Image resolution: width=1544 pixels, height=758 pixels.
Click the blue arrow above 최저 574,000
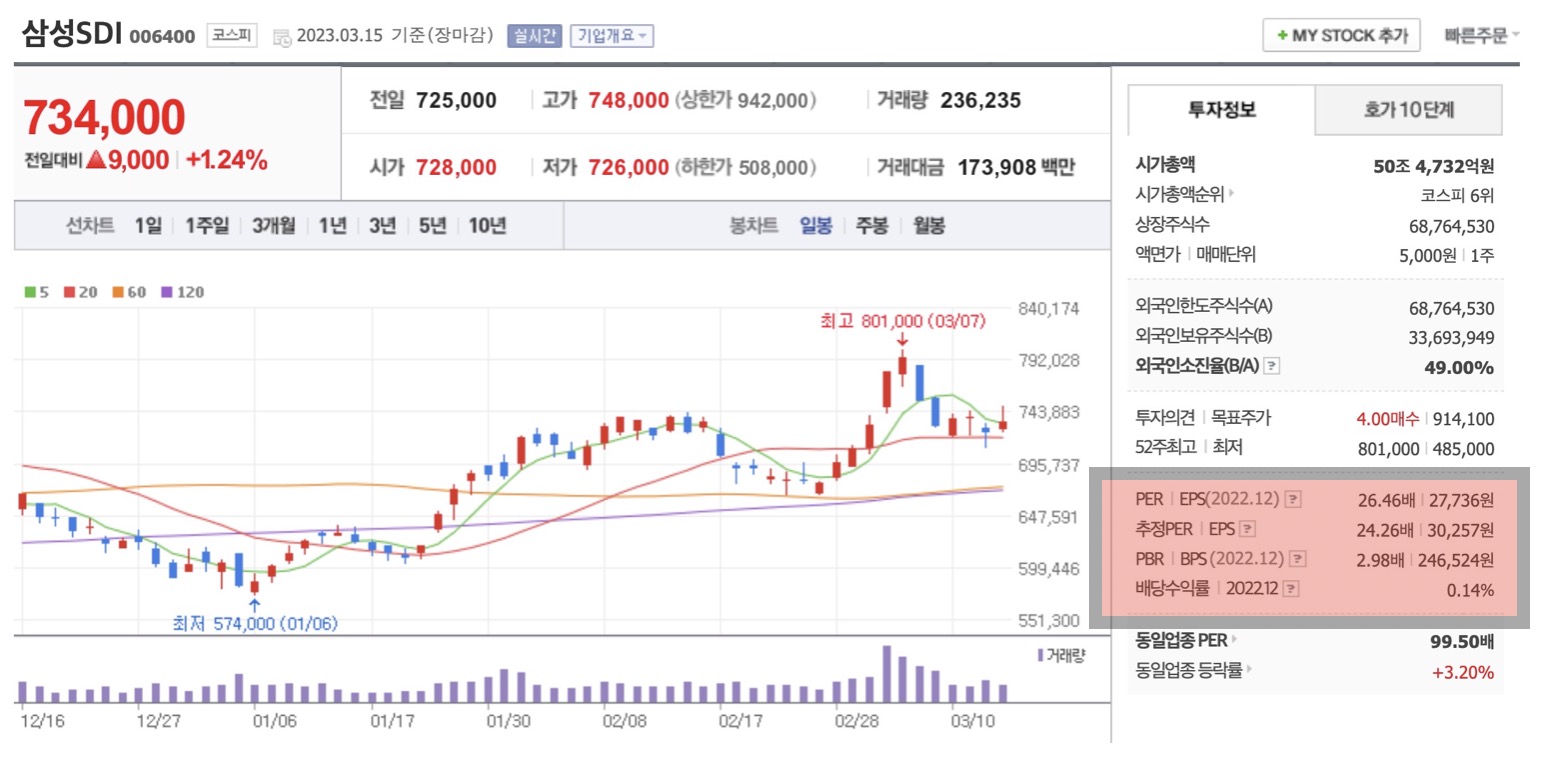(x=254, y=603)
